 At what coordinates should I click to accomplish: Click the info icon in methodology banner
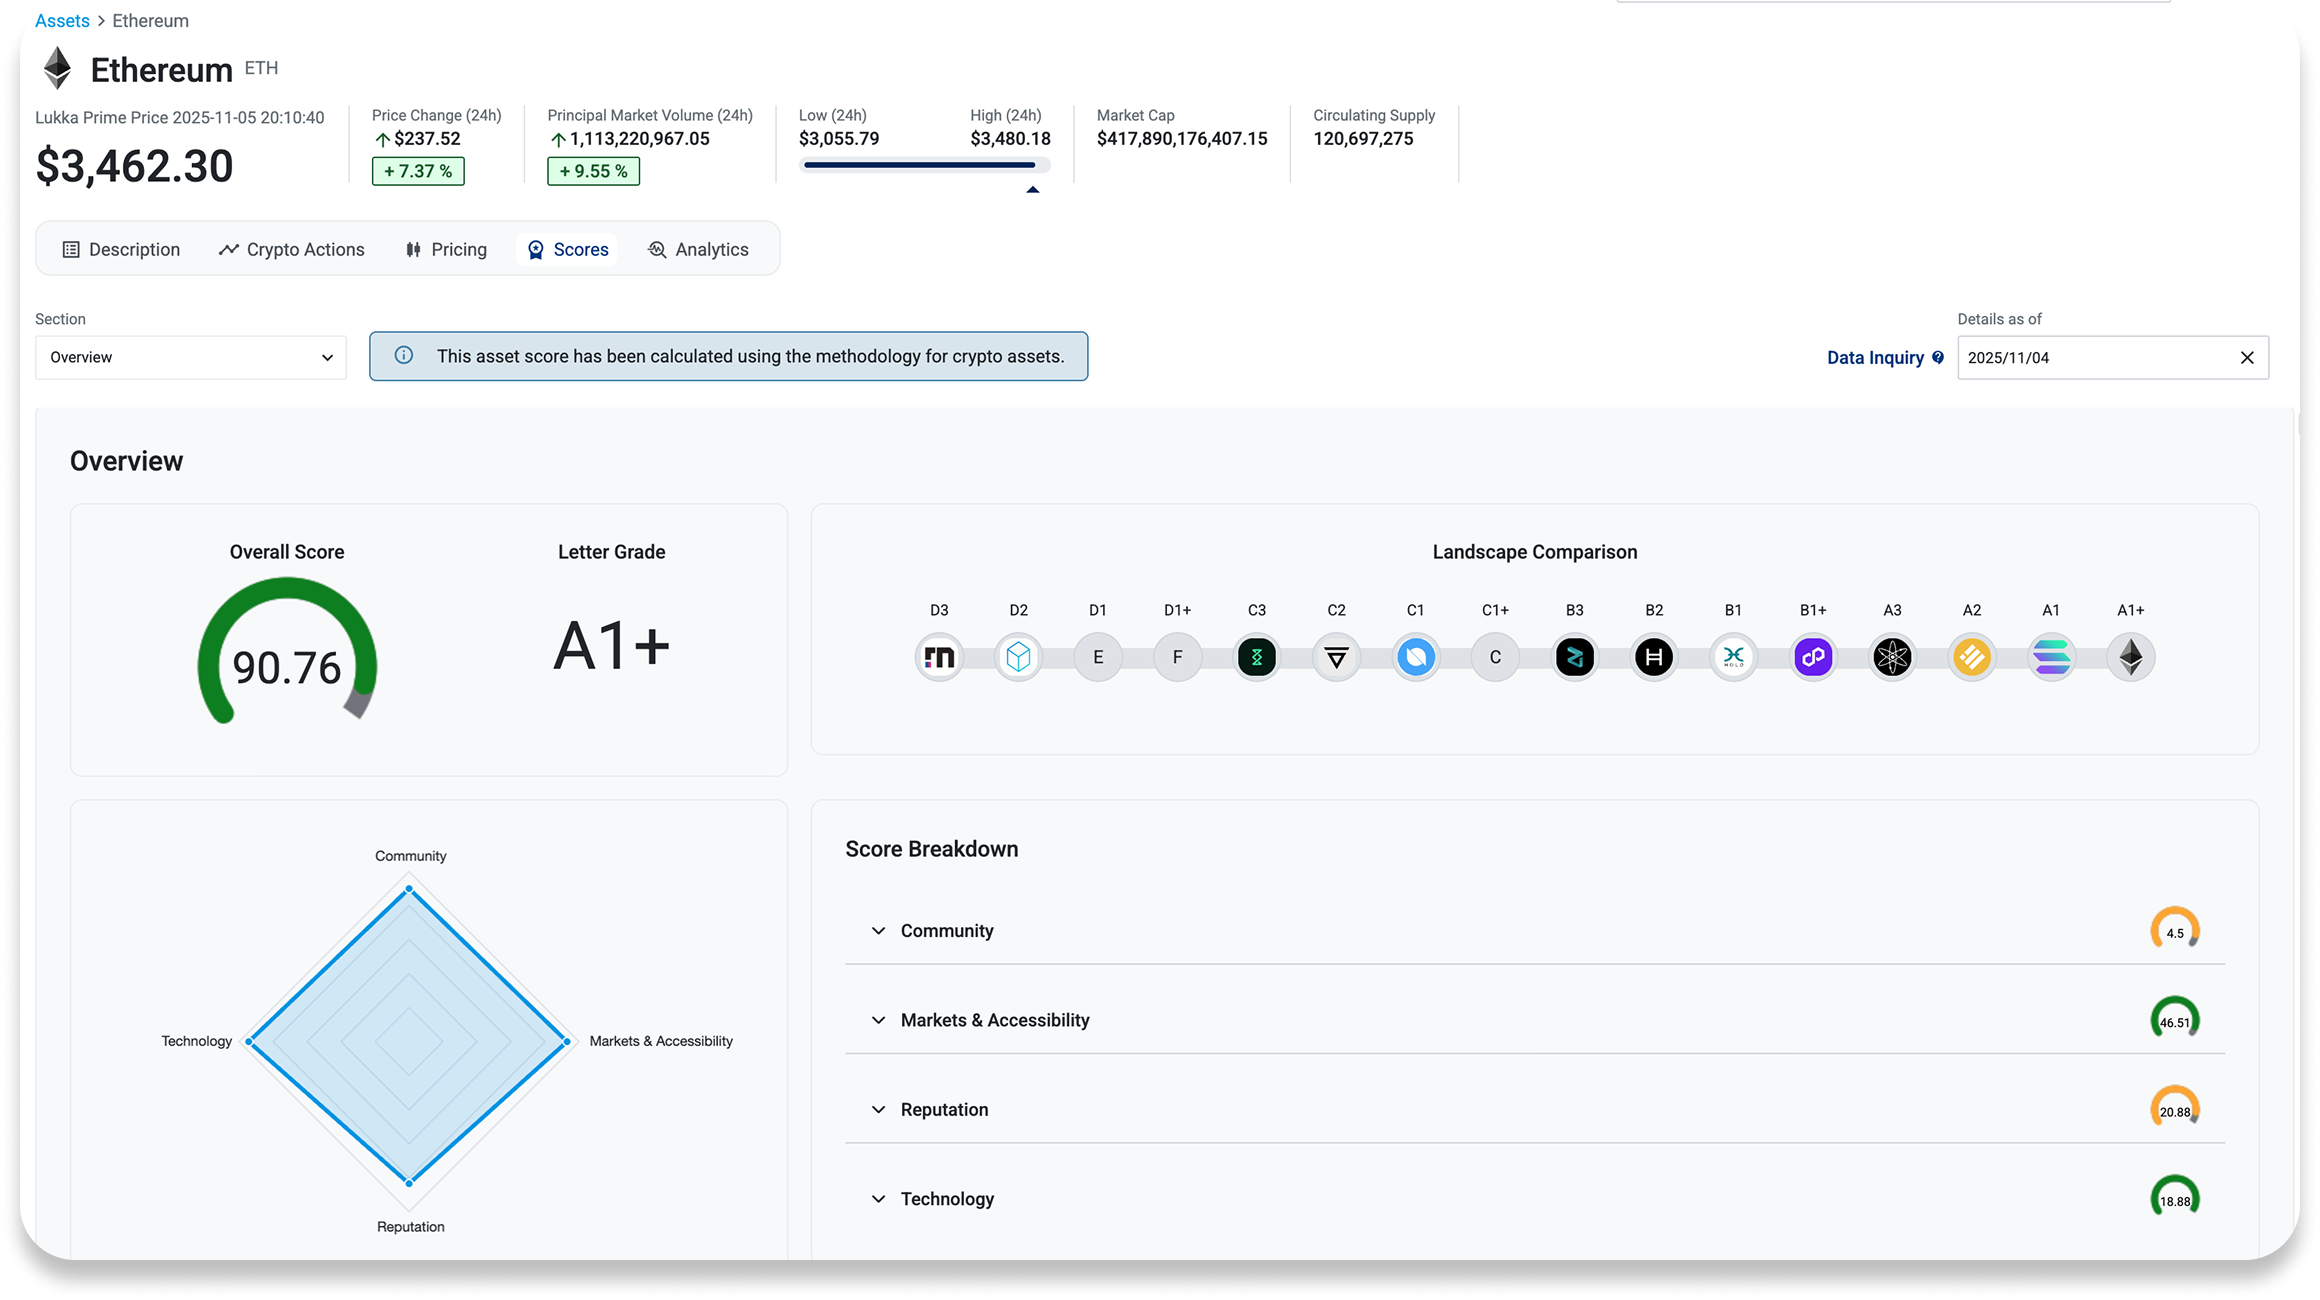click(404, 355)
